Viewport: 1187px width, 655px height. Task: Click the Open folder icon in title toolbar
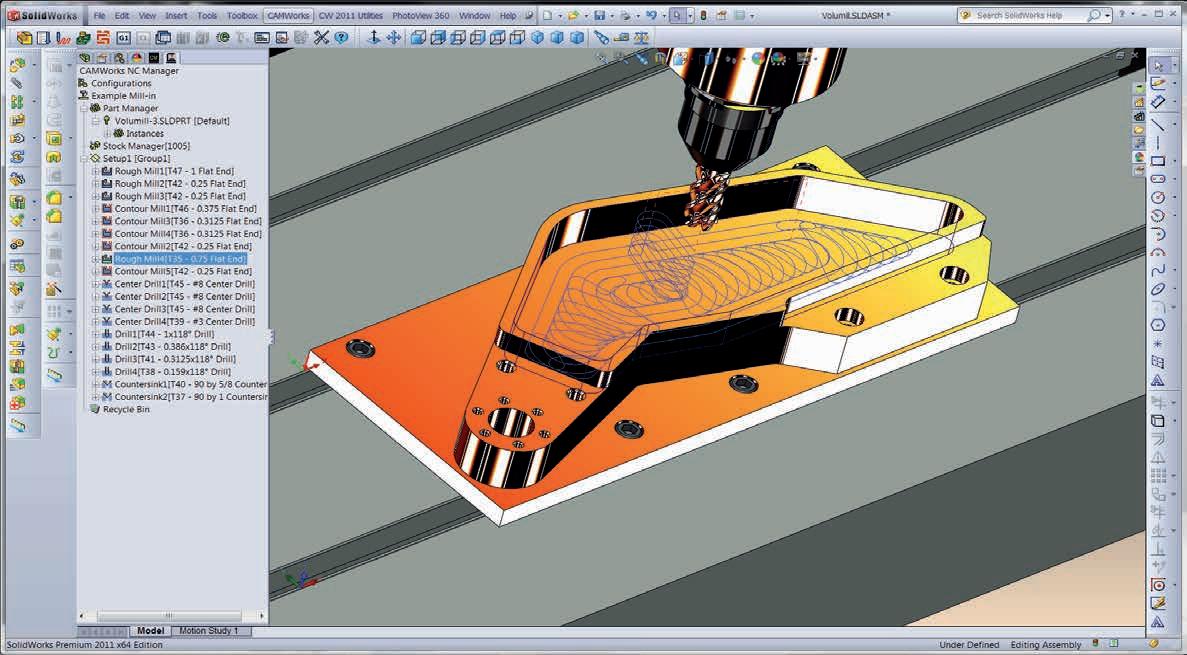573,15
